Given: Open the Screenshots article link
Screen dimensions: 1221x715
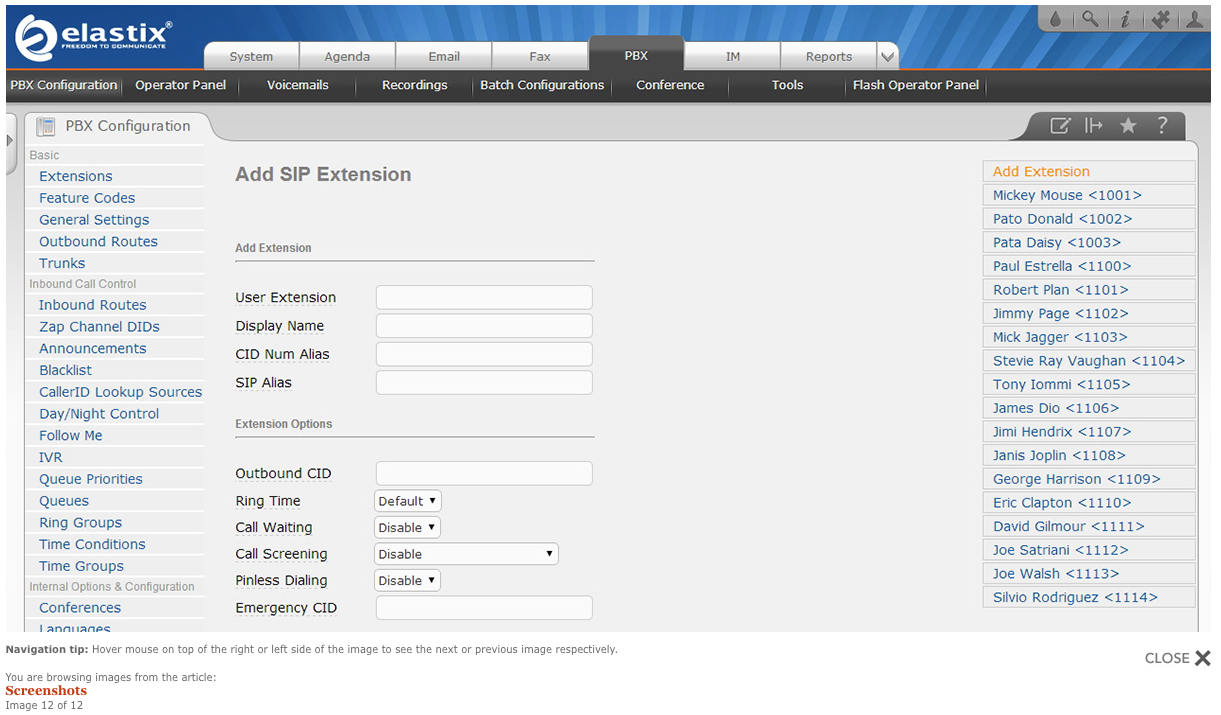Looking at the screenshot, I should [x=46, y=691].
